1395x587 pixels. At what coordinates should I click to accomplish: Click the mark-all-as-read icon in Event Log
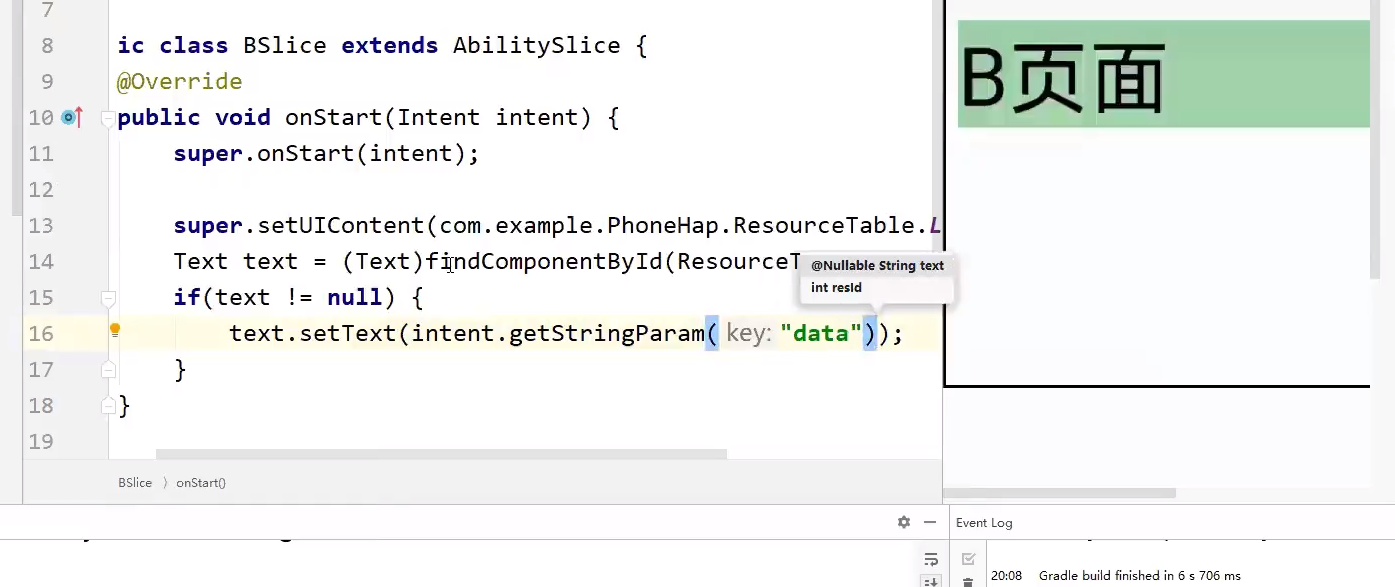(x=968, y=560)
